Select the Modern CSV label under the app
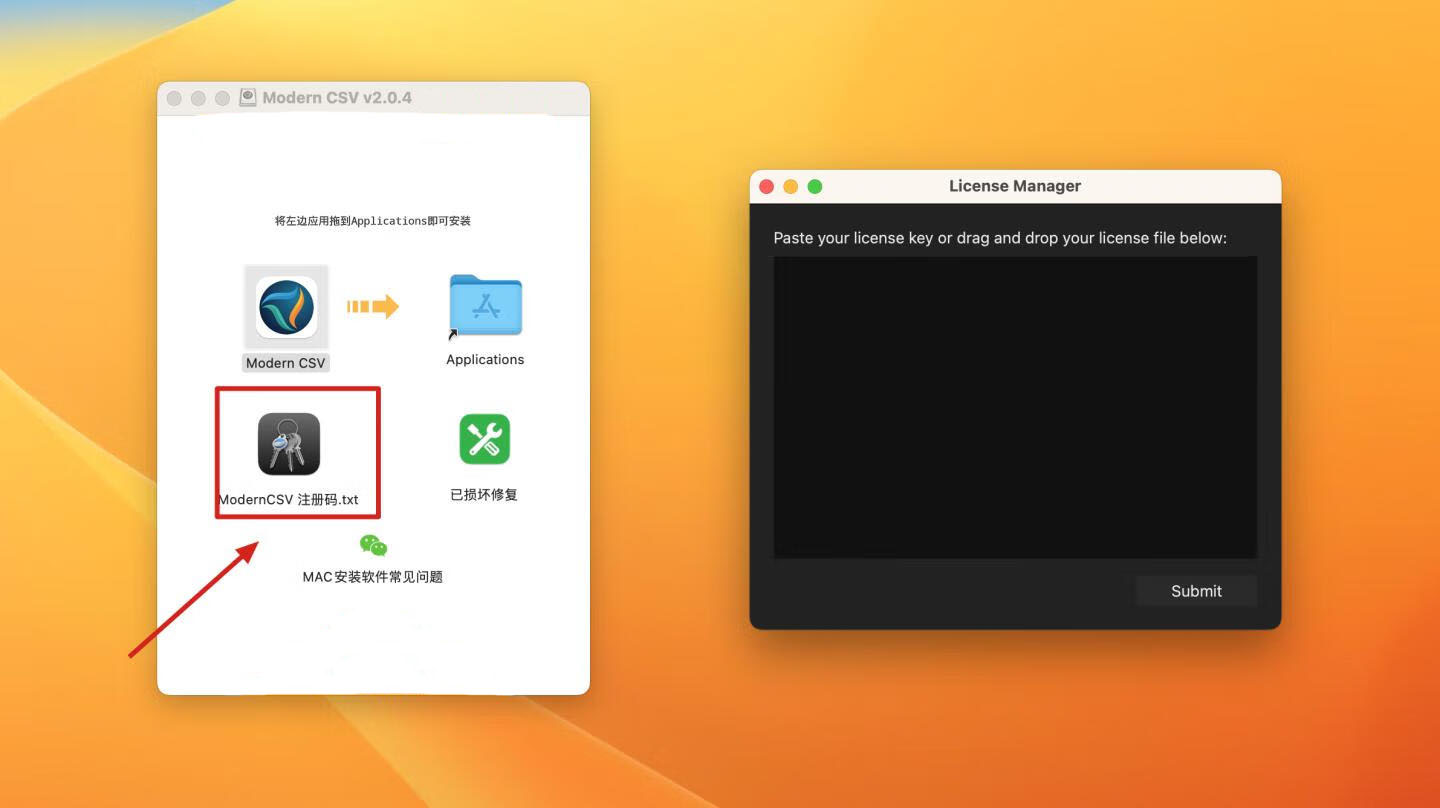1440x808 pixels. (x=286, y=363)
